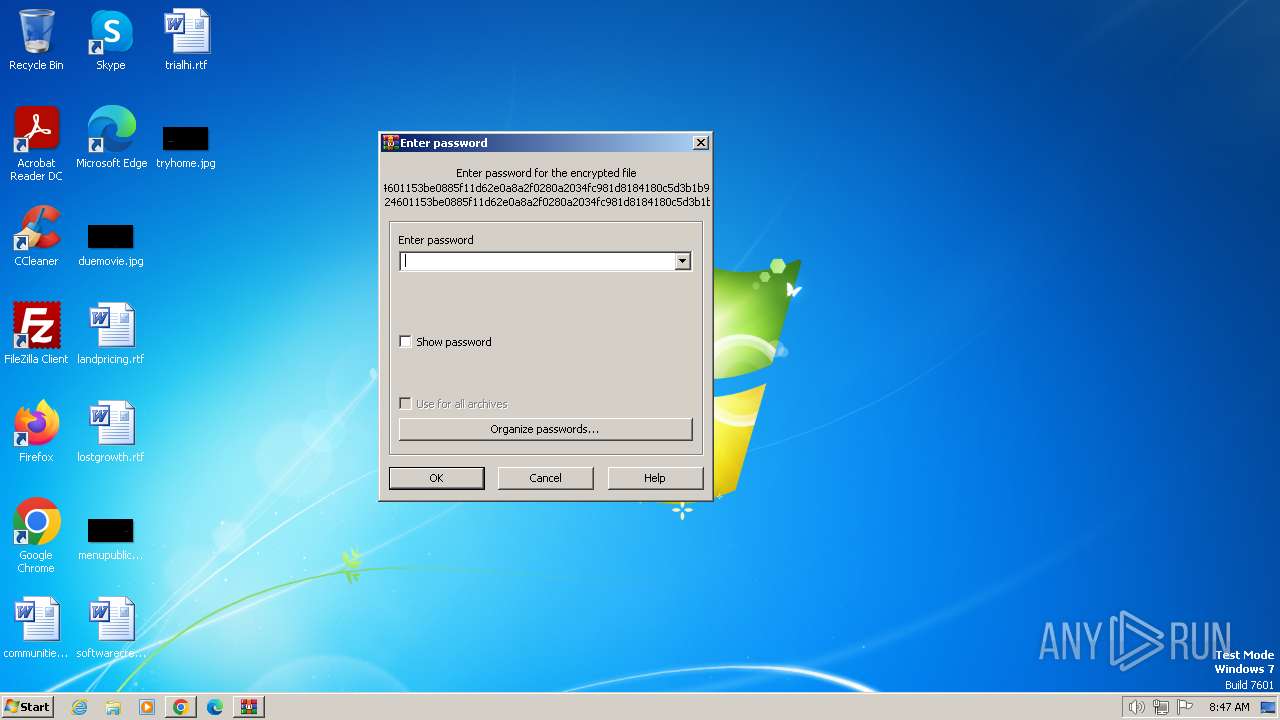Launch the Google Chrome desktop shortcut
Screen dimensions: 1280x720
click(x=36, y=535)
